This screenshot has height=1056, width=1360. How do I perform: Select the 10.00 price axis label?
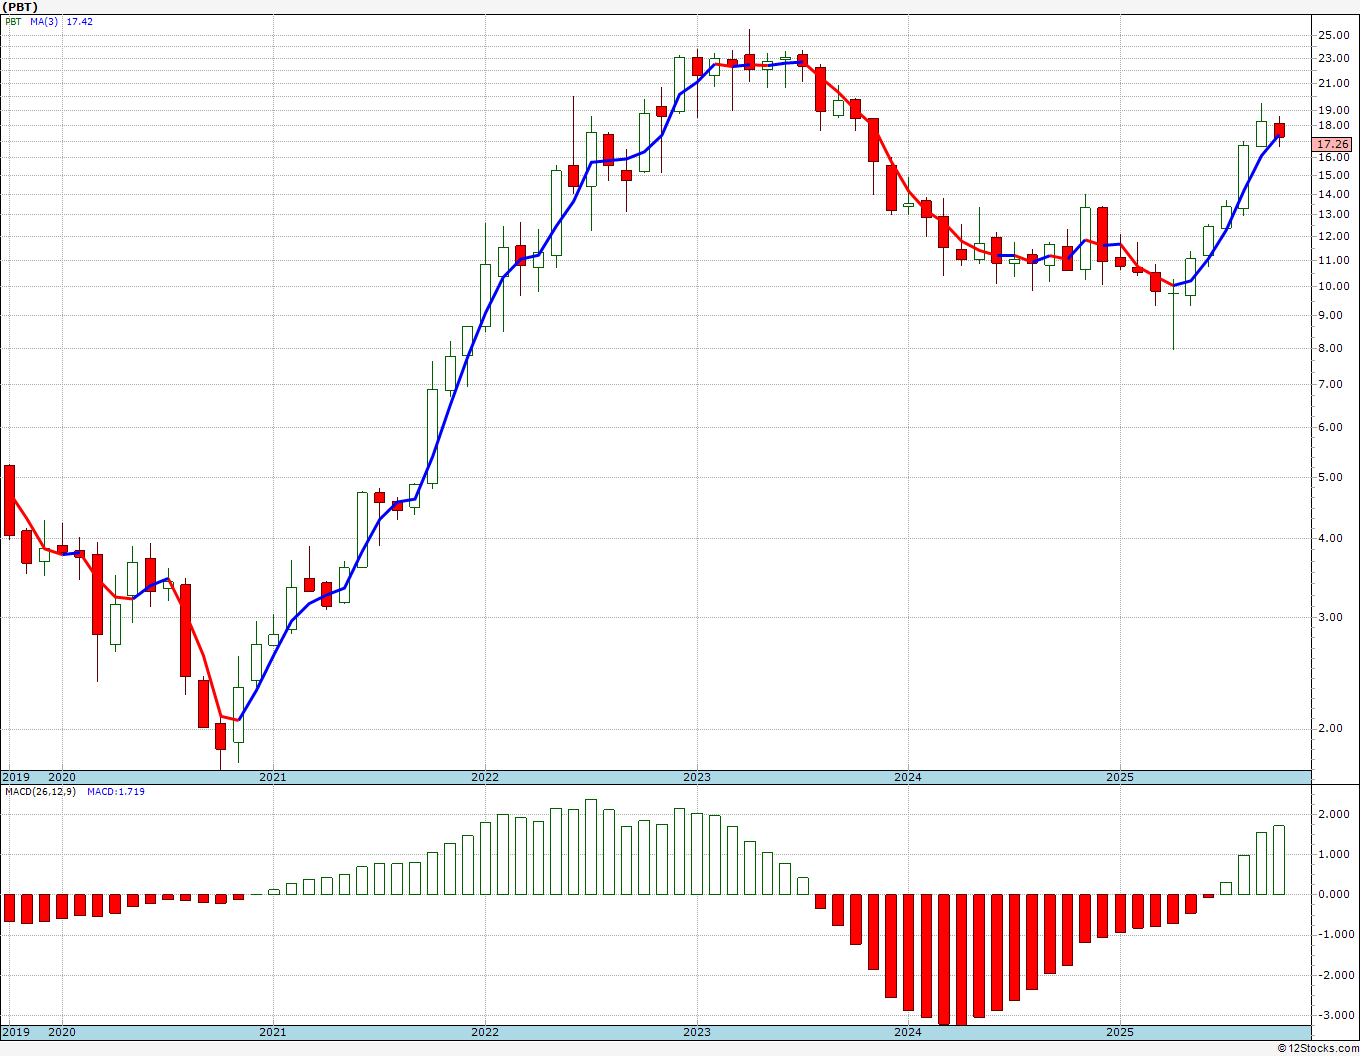(x=1333, y=286)
